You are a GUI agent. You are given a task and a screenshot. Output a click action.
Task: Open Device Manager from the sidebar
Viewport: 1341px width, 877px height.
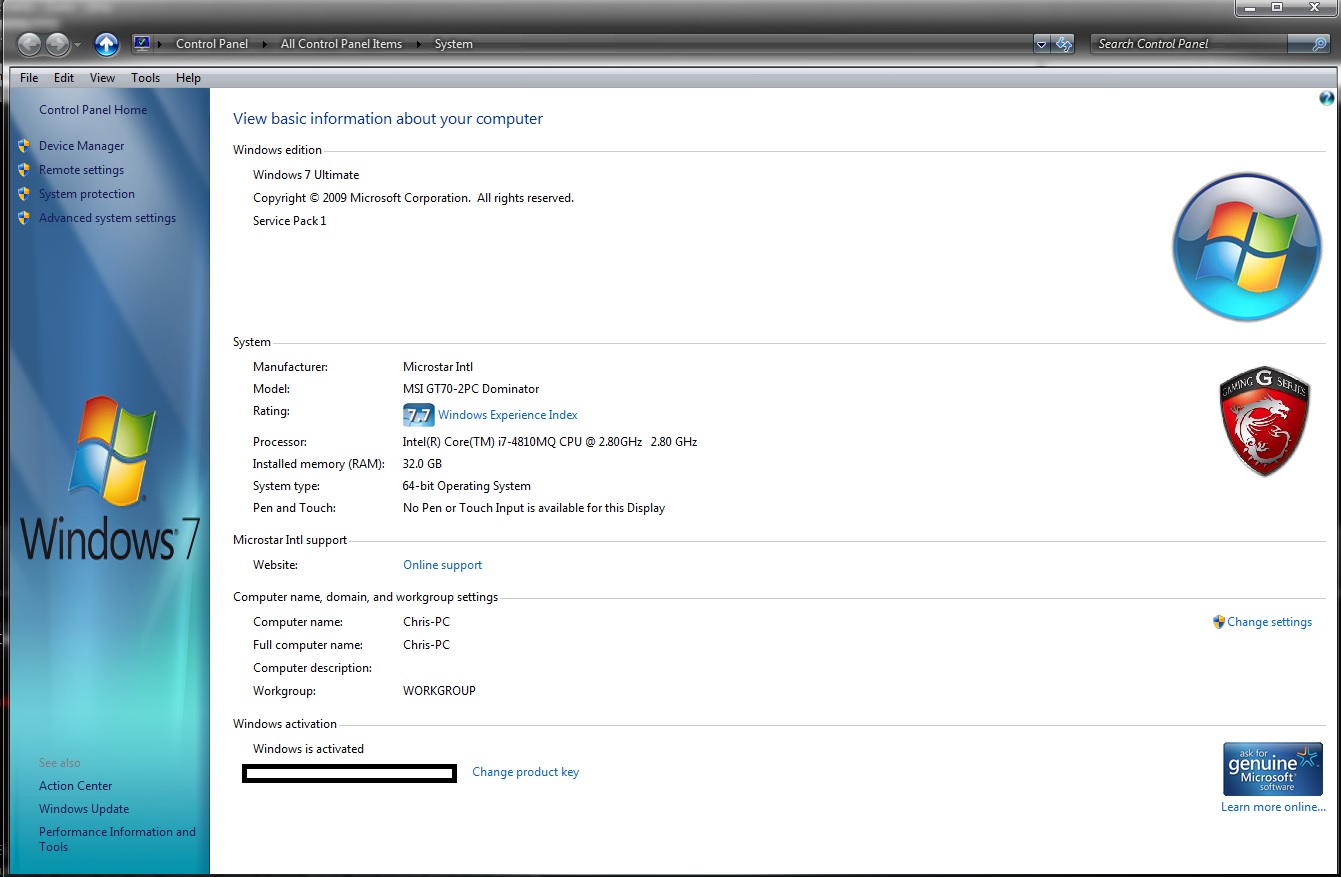click(x=81, y=146)
